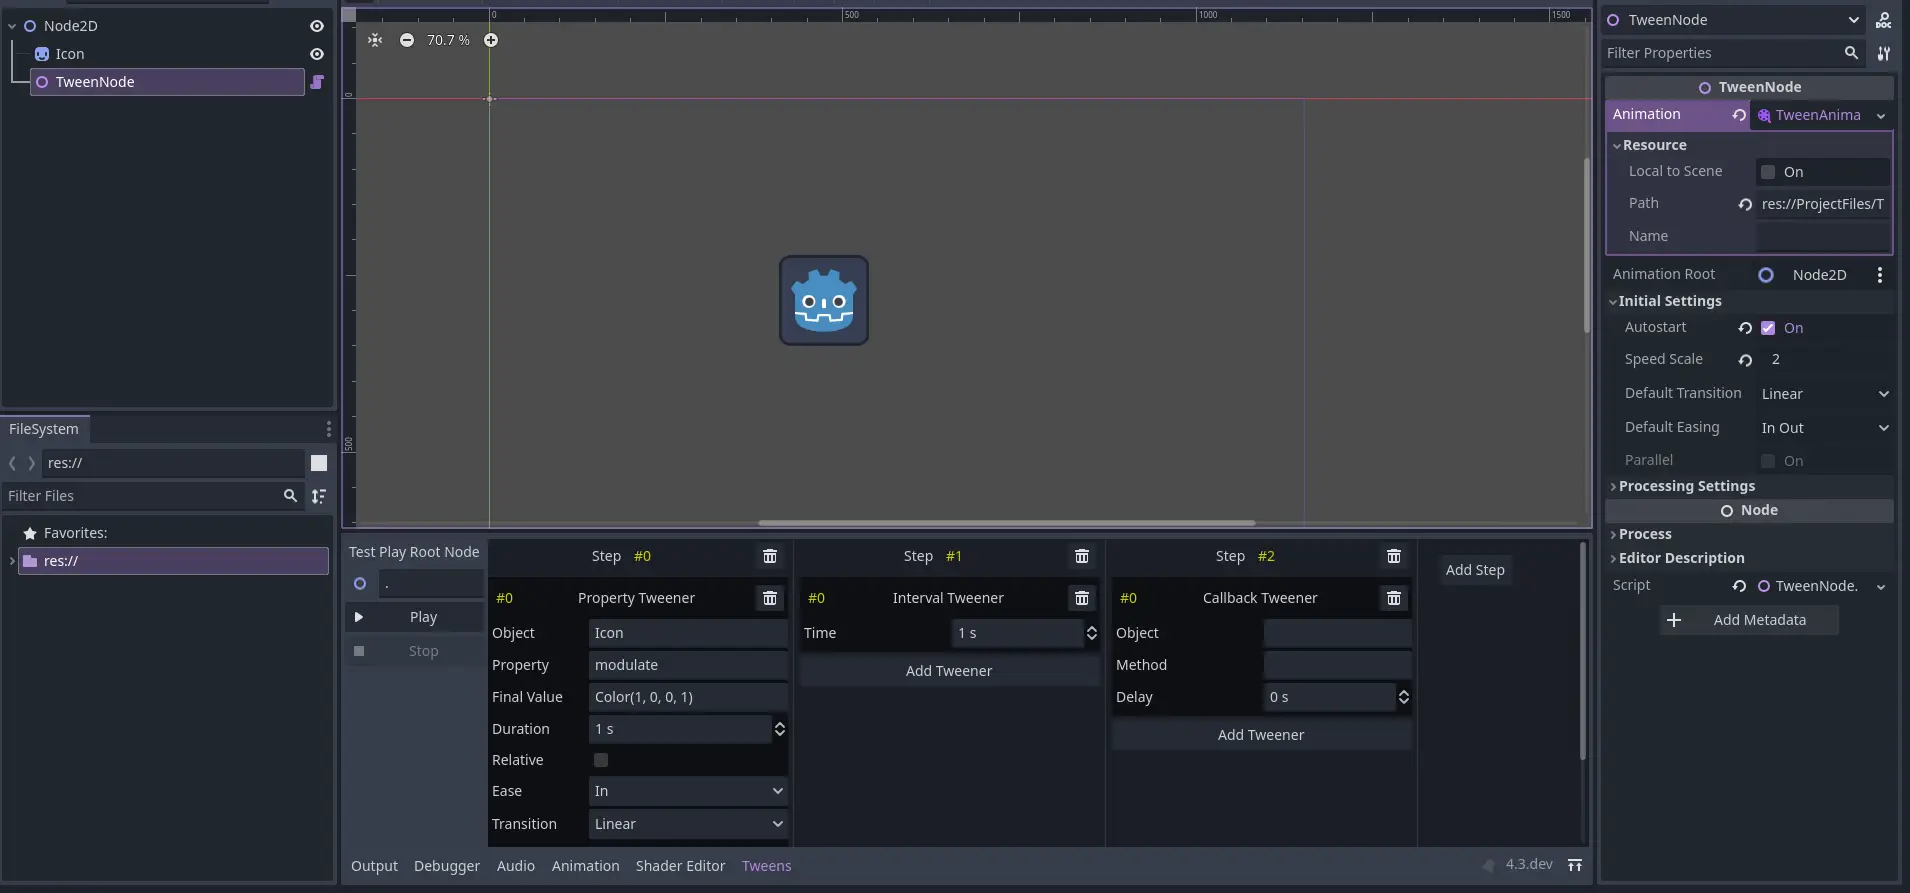Adjust Duration stepper arrows
The image size is (1910, 893).
point(780,729)
